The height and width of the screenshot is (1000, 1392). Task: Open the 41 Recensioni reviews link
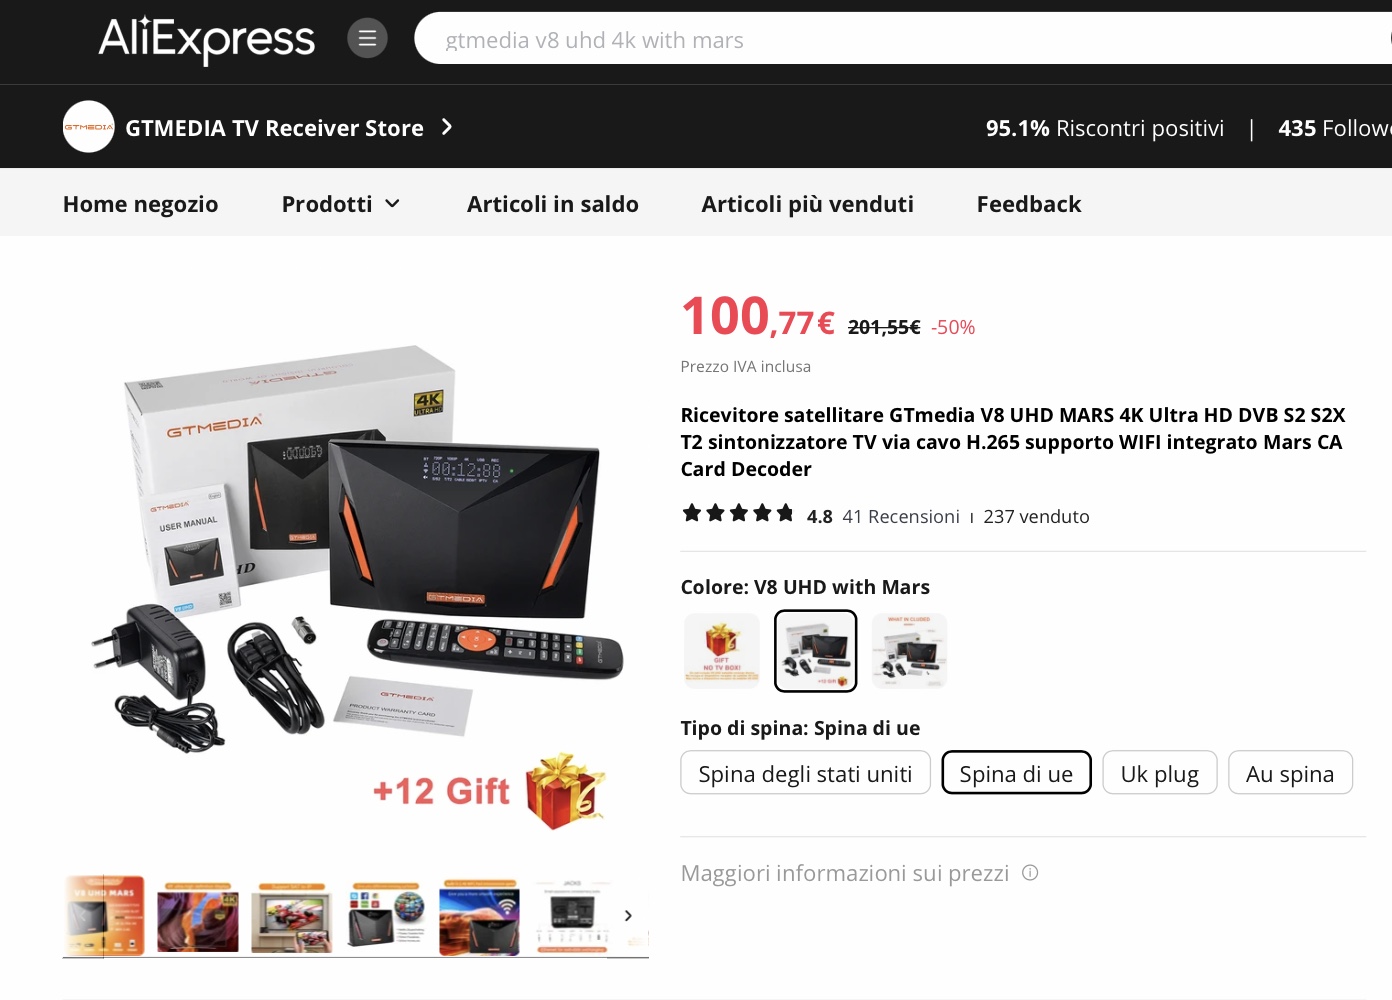[x=900, y=516]
